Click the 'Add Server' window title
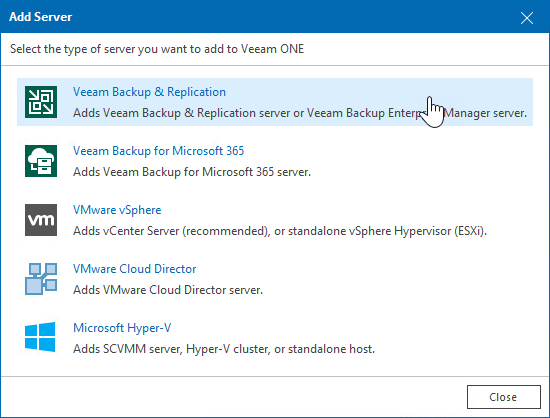Screen dimensions: 550x418 click(x=41, y=17)
